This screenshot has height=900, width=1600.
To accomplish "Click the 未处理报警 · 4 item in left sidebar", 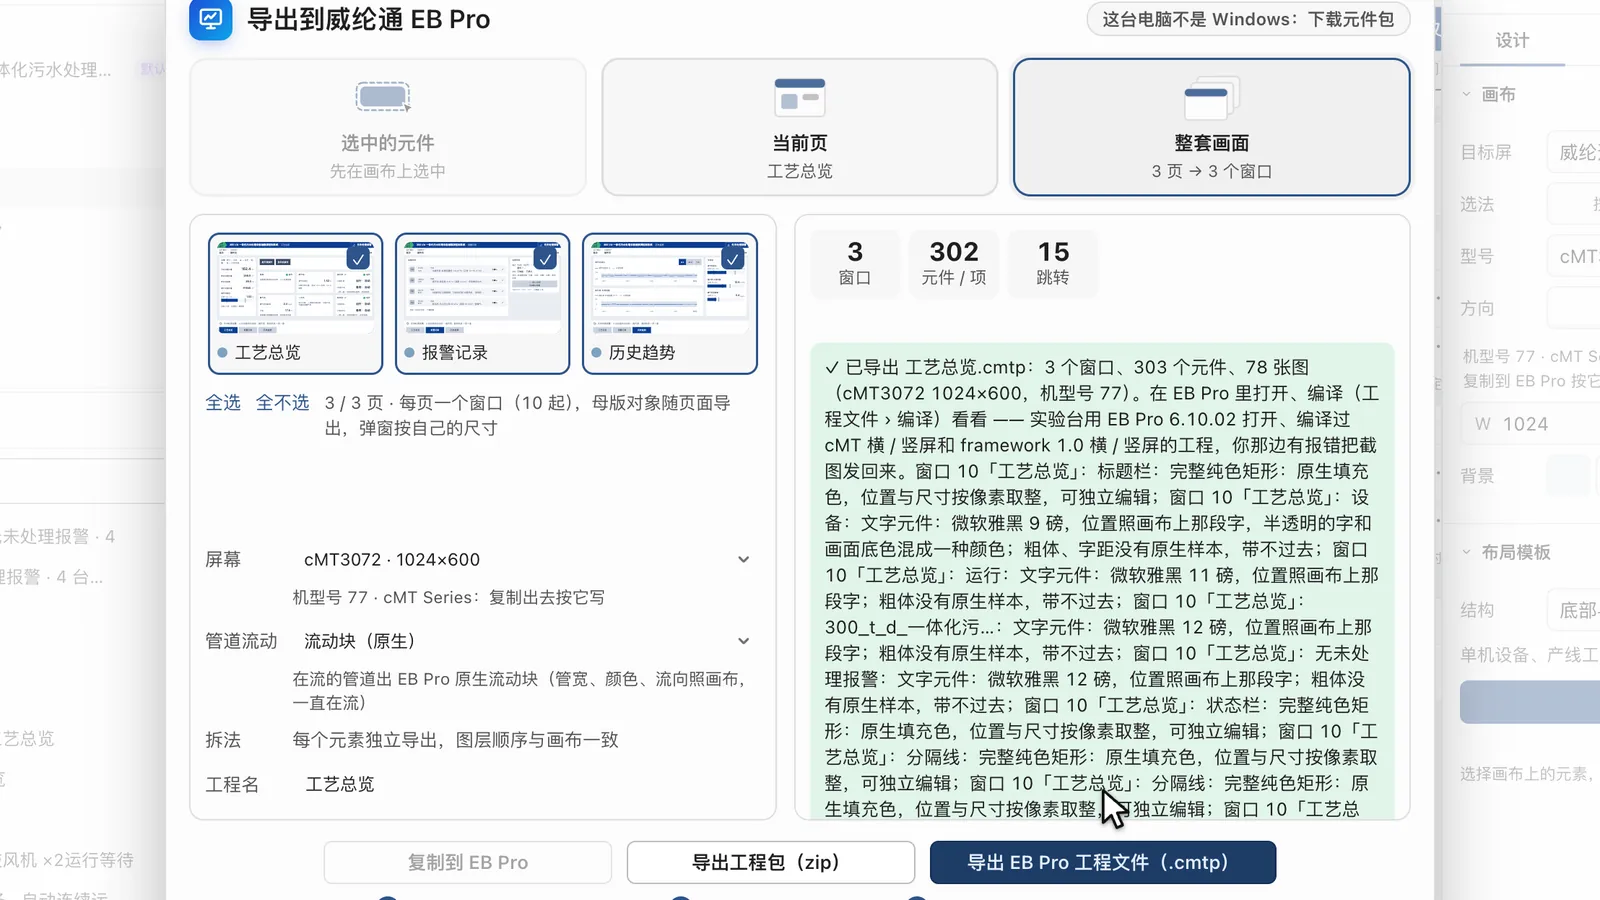I will (x=58, y=537).
